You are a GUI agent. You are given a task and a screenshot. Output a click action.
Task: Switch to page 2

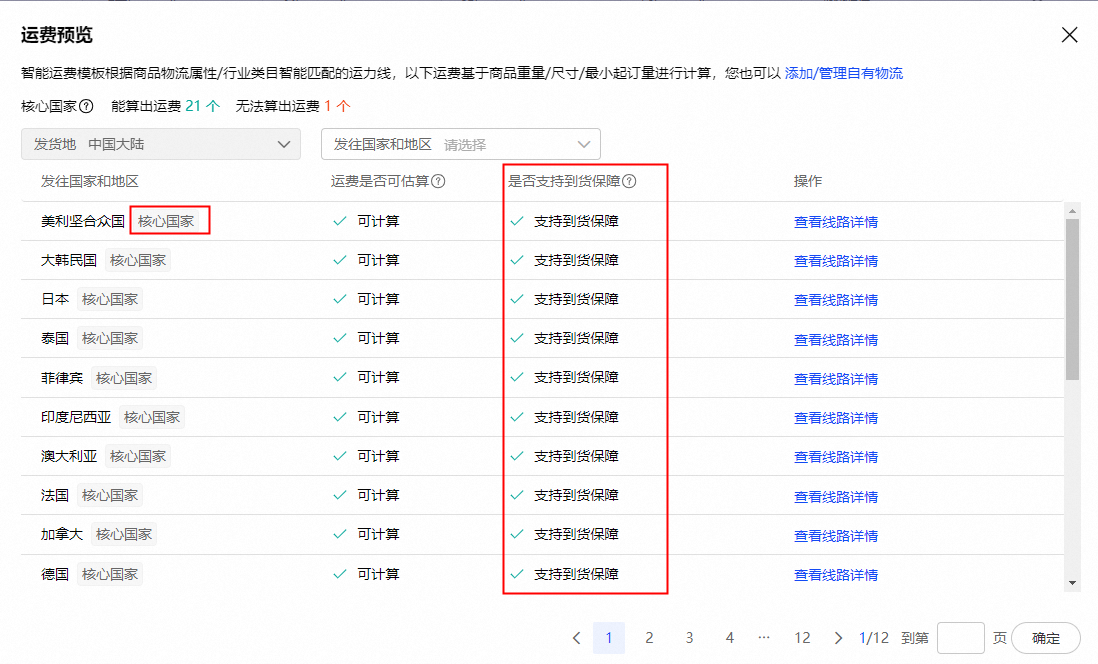click(x=649, y=638)
